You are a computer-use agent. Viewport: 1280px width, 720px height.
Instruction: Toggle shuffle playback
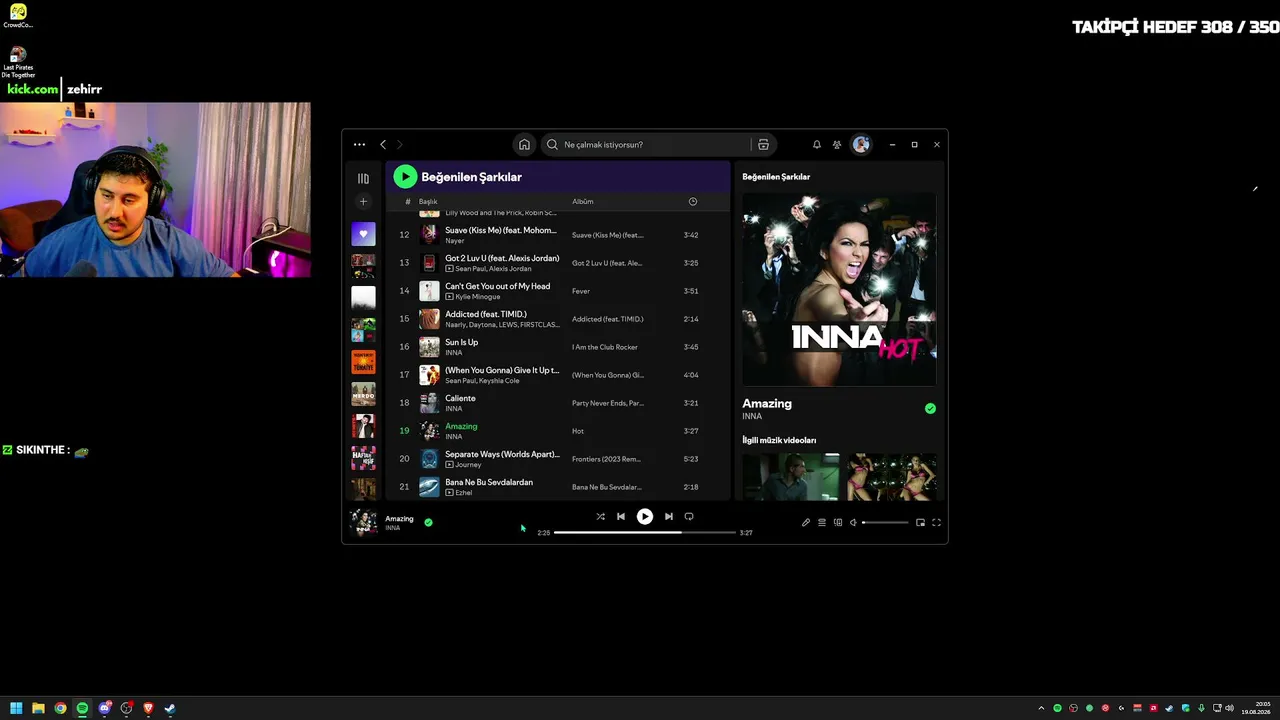tap(600, 517)
